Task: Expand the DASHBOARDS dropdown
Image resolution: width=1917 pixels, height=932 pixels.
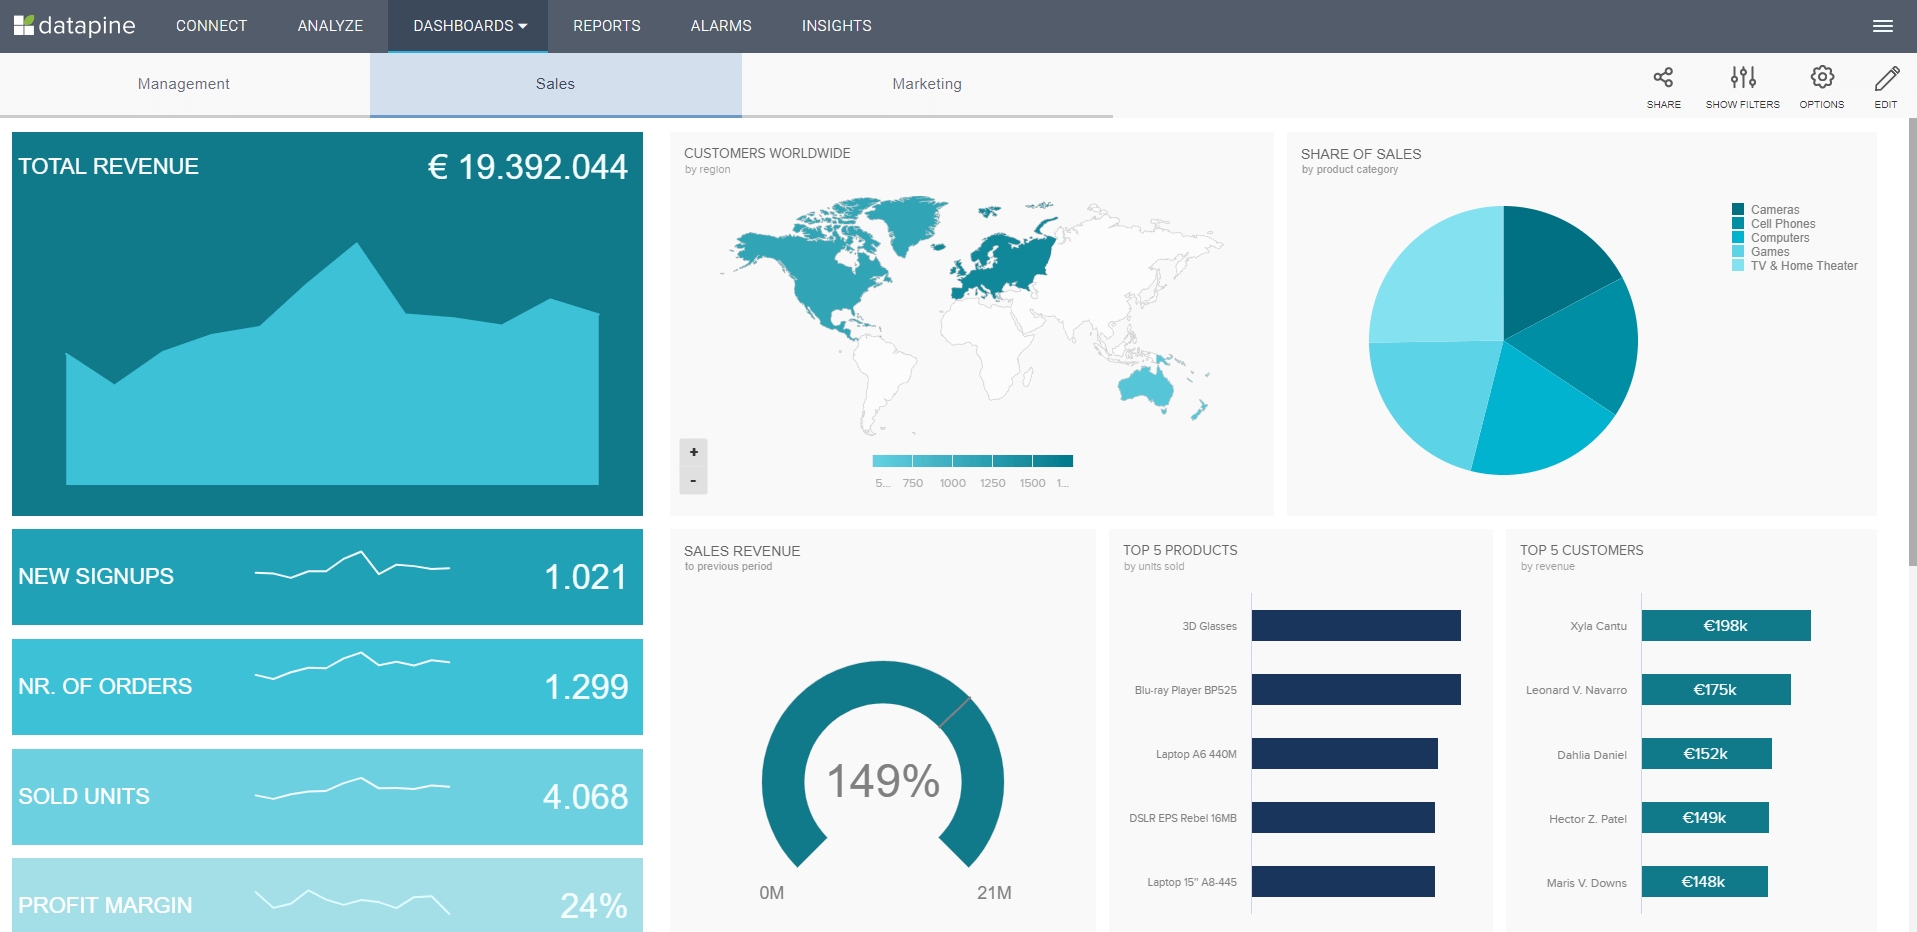Action: (x=467, y=26)
